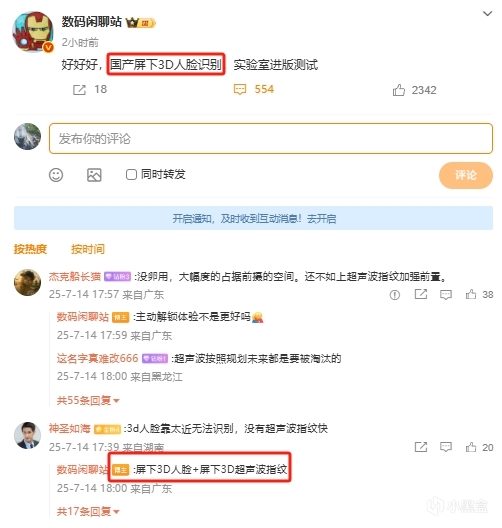The image size is (502, 528).
Task: Like 杰克船长猫's comment with 38 likes
Action: tap(471, 295)
